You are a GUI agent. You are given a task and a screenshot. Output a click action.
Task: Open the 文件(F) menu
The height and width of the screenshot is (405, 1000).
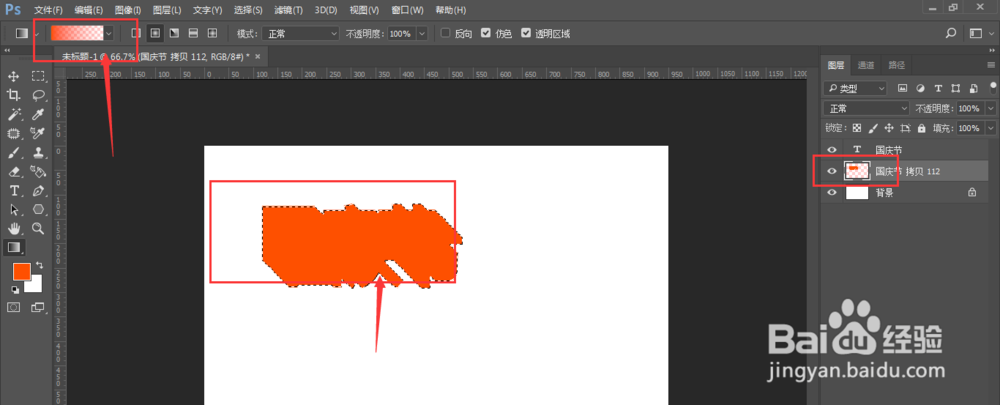(48, 10)
